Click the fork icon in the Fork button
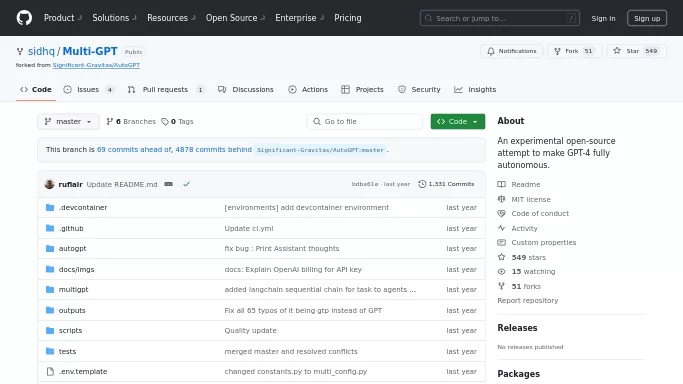The width and height of the screenshot is (683, 384). (557, 51)
